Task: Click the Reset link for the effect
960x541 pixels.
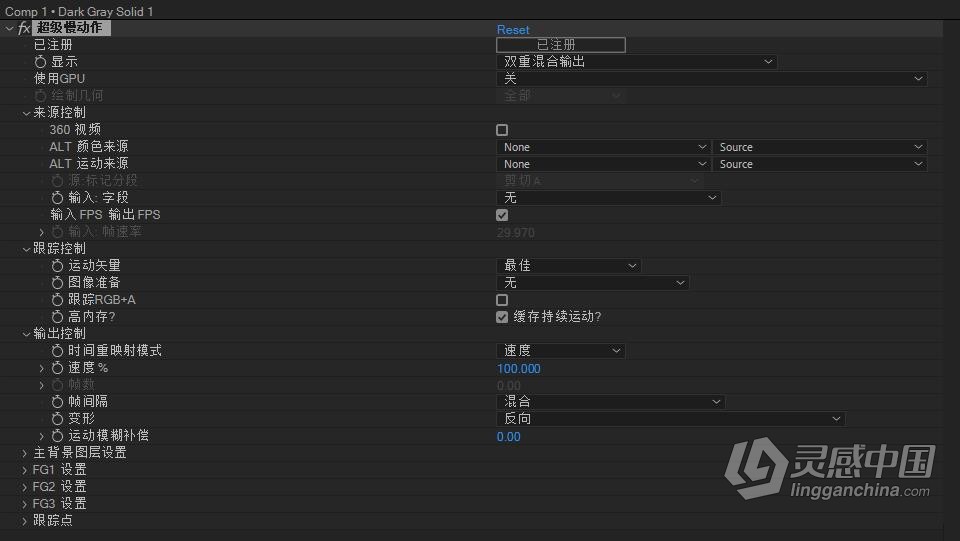Action: 513,29
